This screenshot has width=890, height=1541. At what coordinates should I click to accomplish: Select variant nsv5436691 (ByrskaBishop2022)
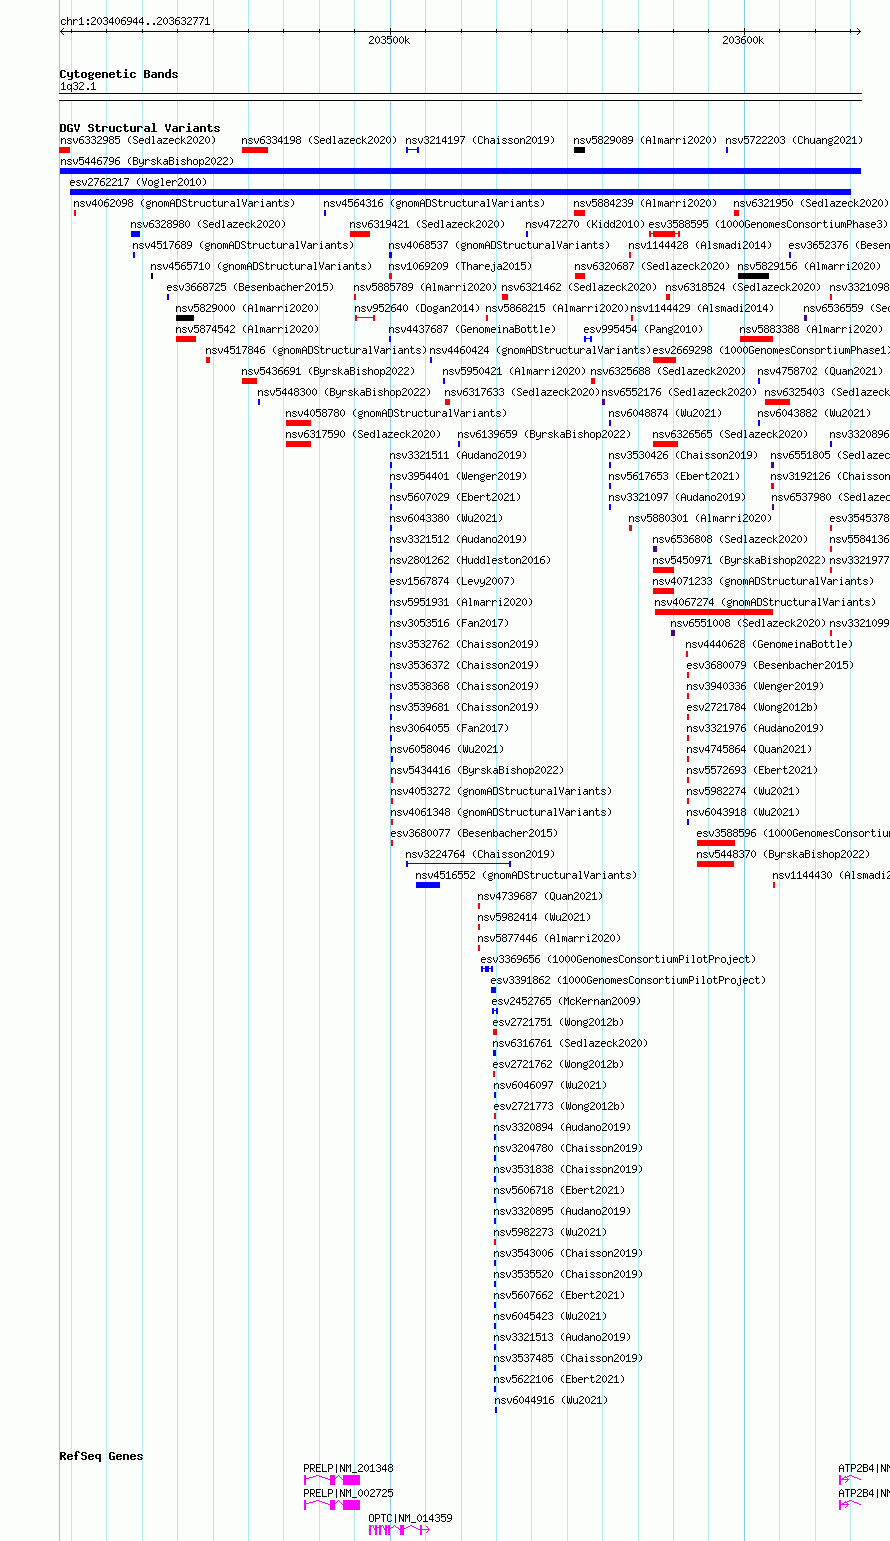[x=328, y=371]
